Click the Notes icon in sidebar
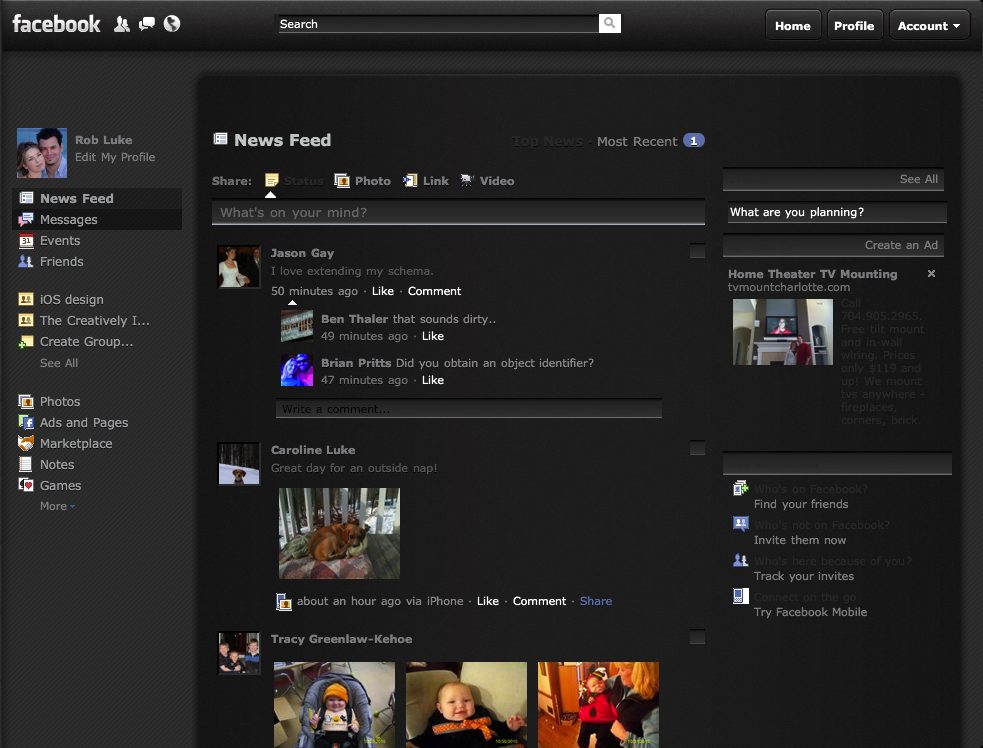The height and width of the screenshot is (748, 983). pyautogui.click(x=26, y=465)
